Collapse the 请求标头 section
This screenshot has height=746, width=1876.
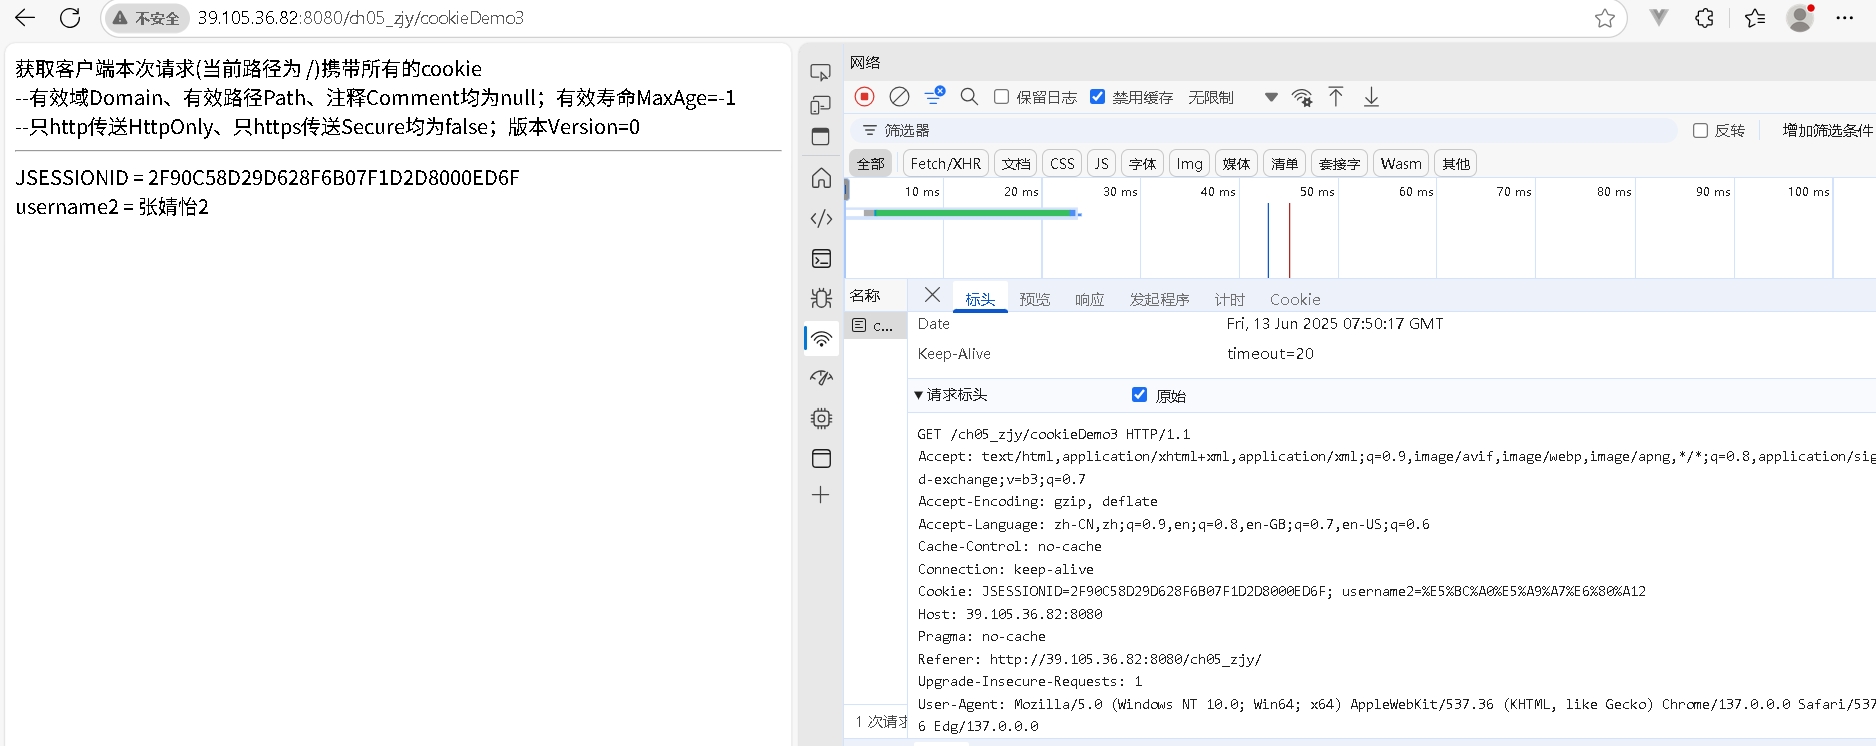(919, 395)
